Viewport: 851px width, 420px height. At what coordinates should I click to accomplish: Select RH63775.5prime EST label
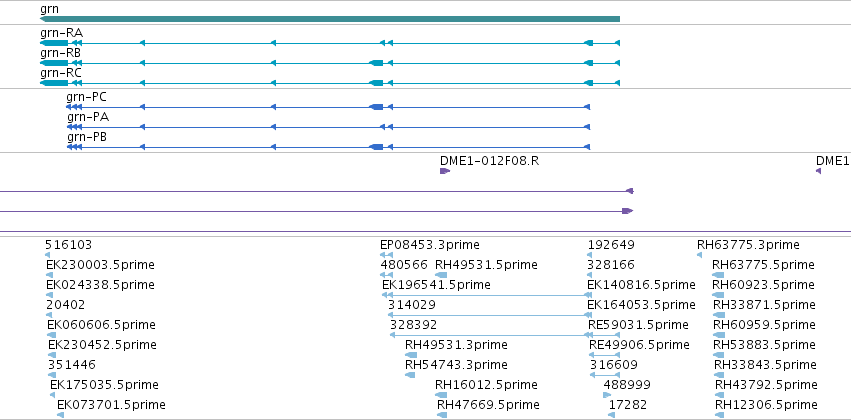click(x=763, y=265)
